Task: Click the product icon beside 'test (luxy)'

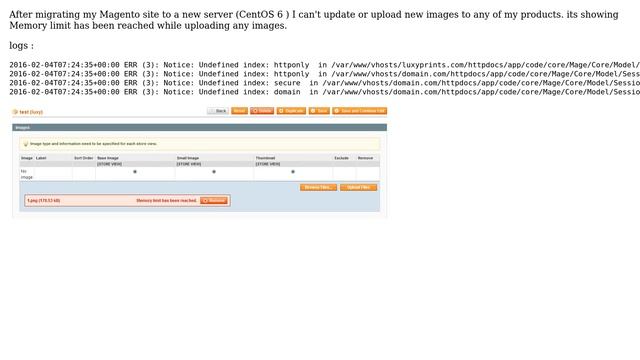Action: [15, 112]
